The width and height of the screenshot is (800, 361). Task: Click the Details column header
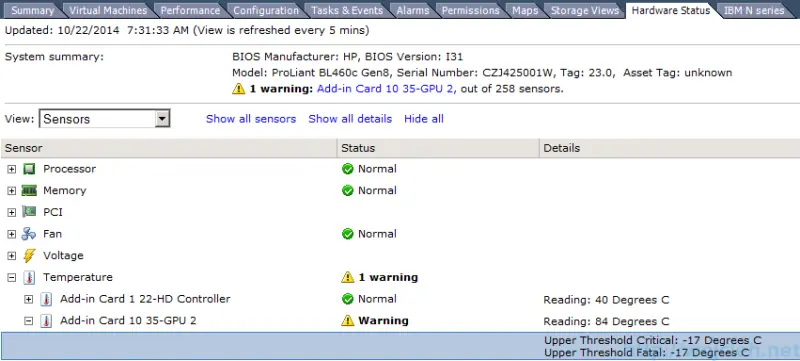click(669, 148)
